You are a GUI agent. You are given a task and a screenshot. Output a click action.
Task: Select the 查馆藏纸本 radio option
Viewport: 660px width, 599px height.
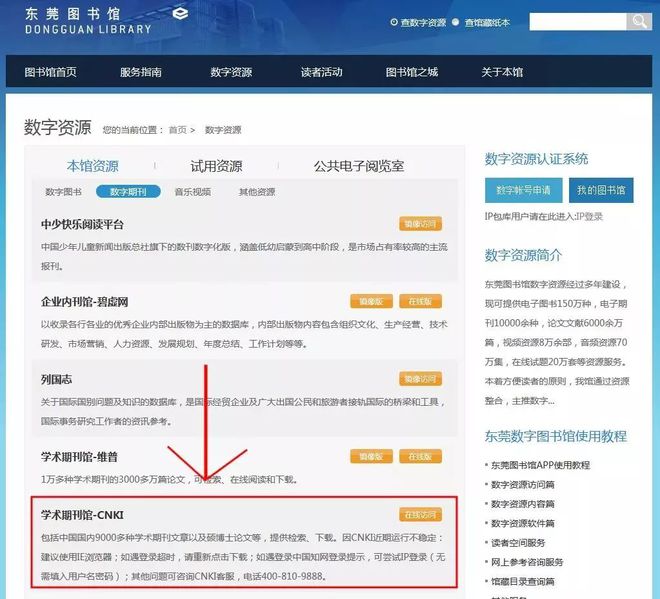click(x=455, y=22)
